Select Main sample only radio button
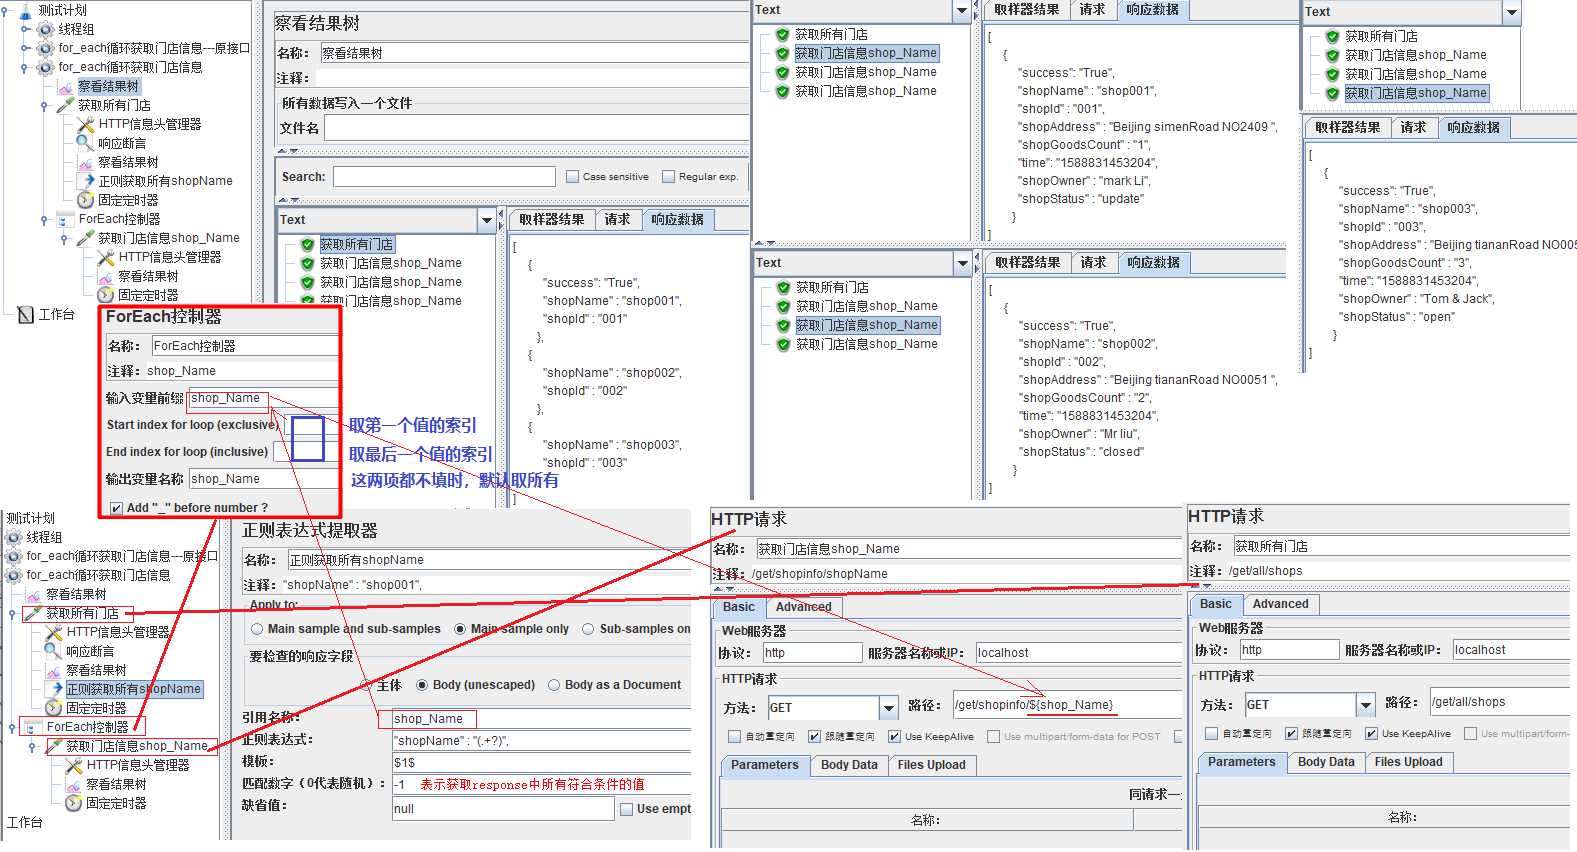The image size is (1577, 852). pyautogui.click(x=460, y=629)
